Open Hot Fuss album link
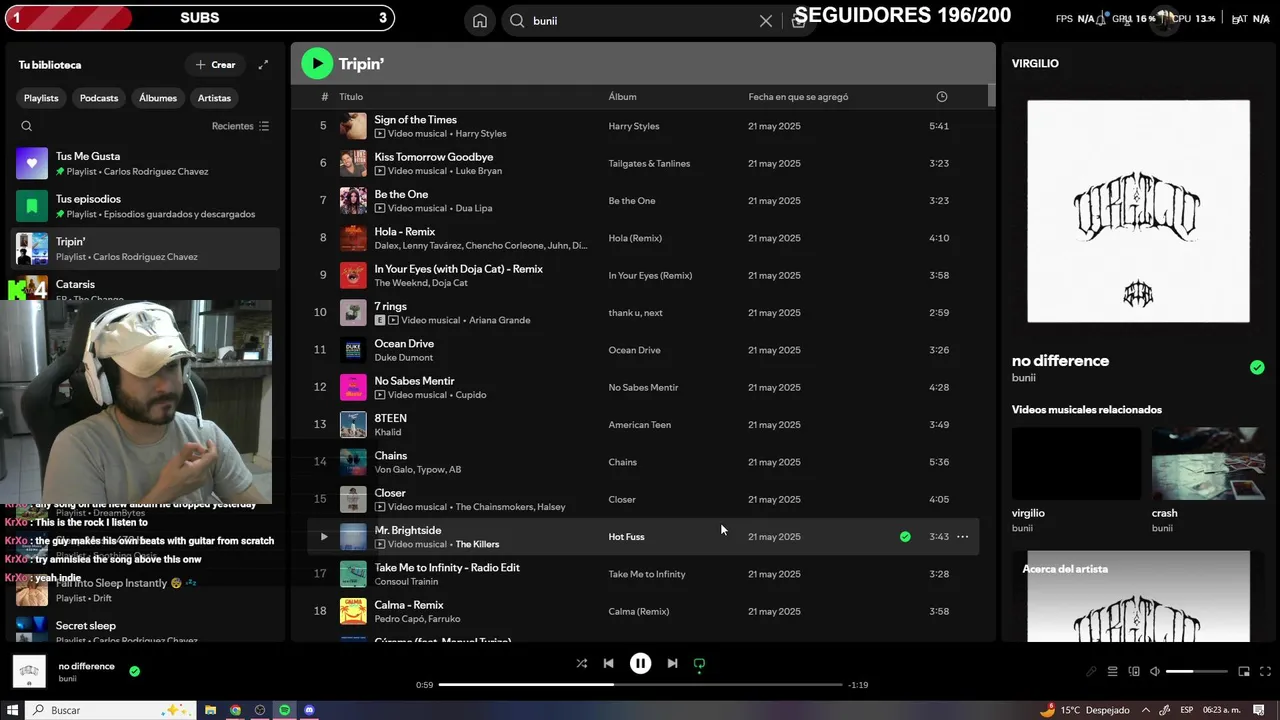The image size is (1280, 720). [x=626, y=537]
